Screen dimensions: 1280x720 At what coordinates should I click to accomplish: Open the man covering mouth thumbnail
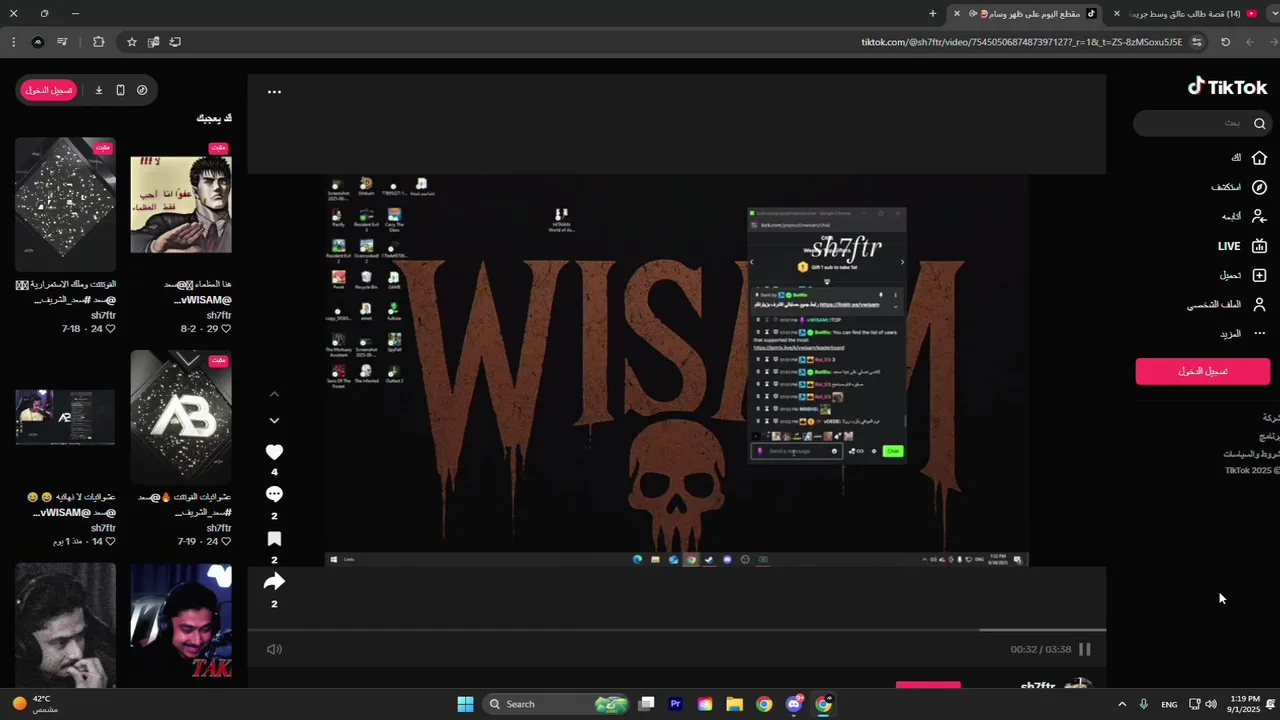point(65,625)
